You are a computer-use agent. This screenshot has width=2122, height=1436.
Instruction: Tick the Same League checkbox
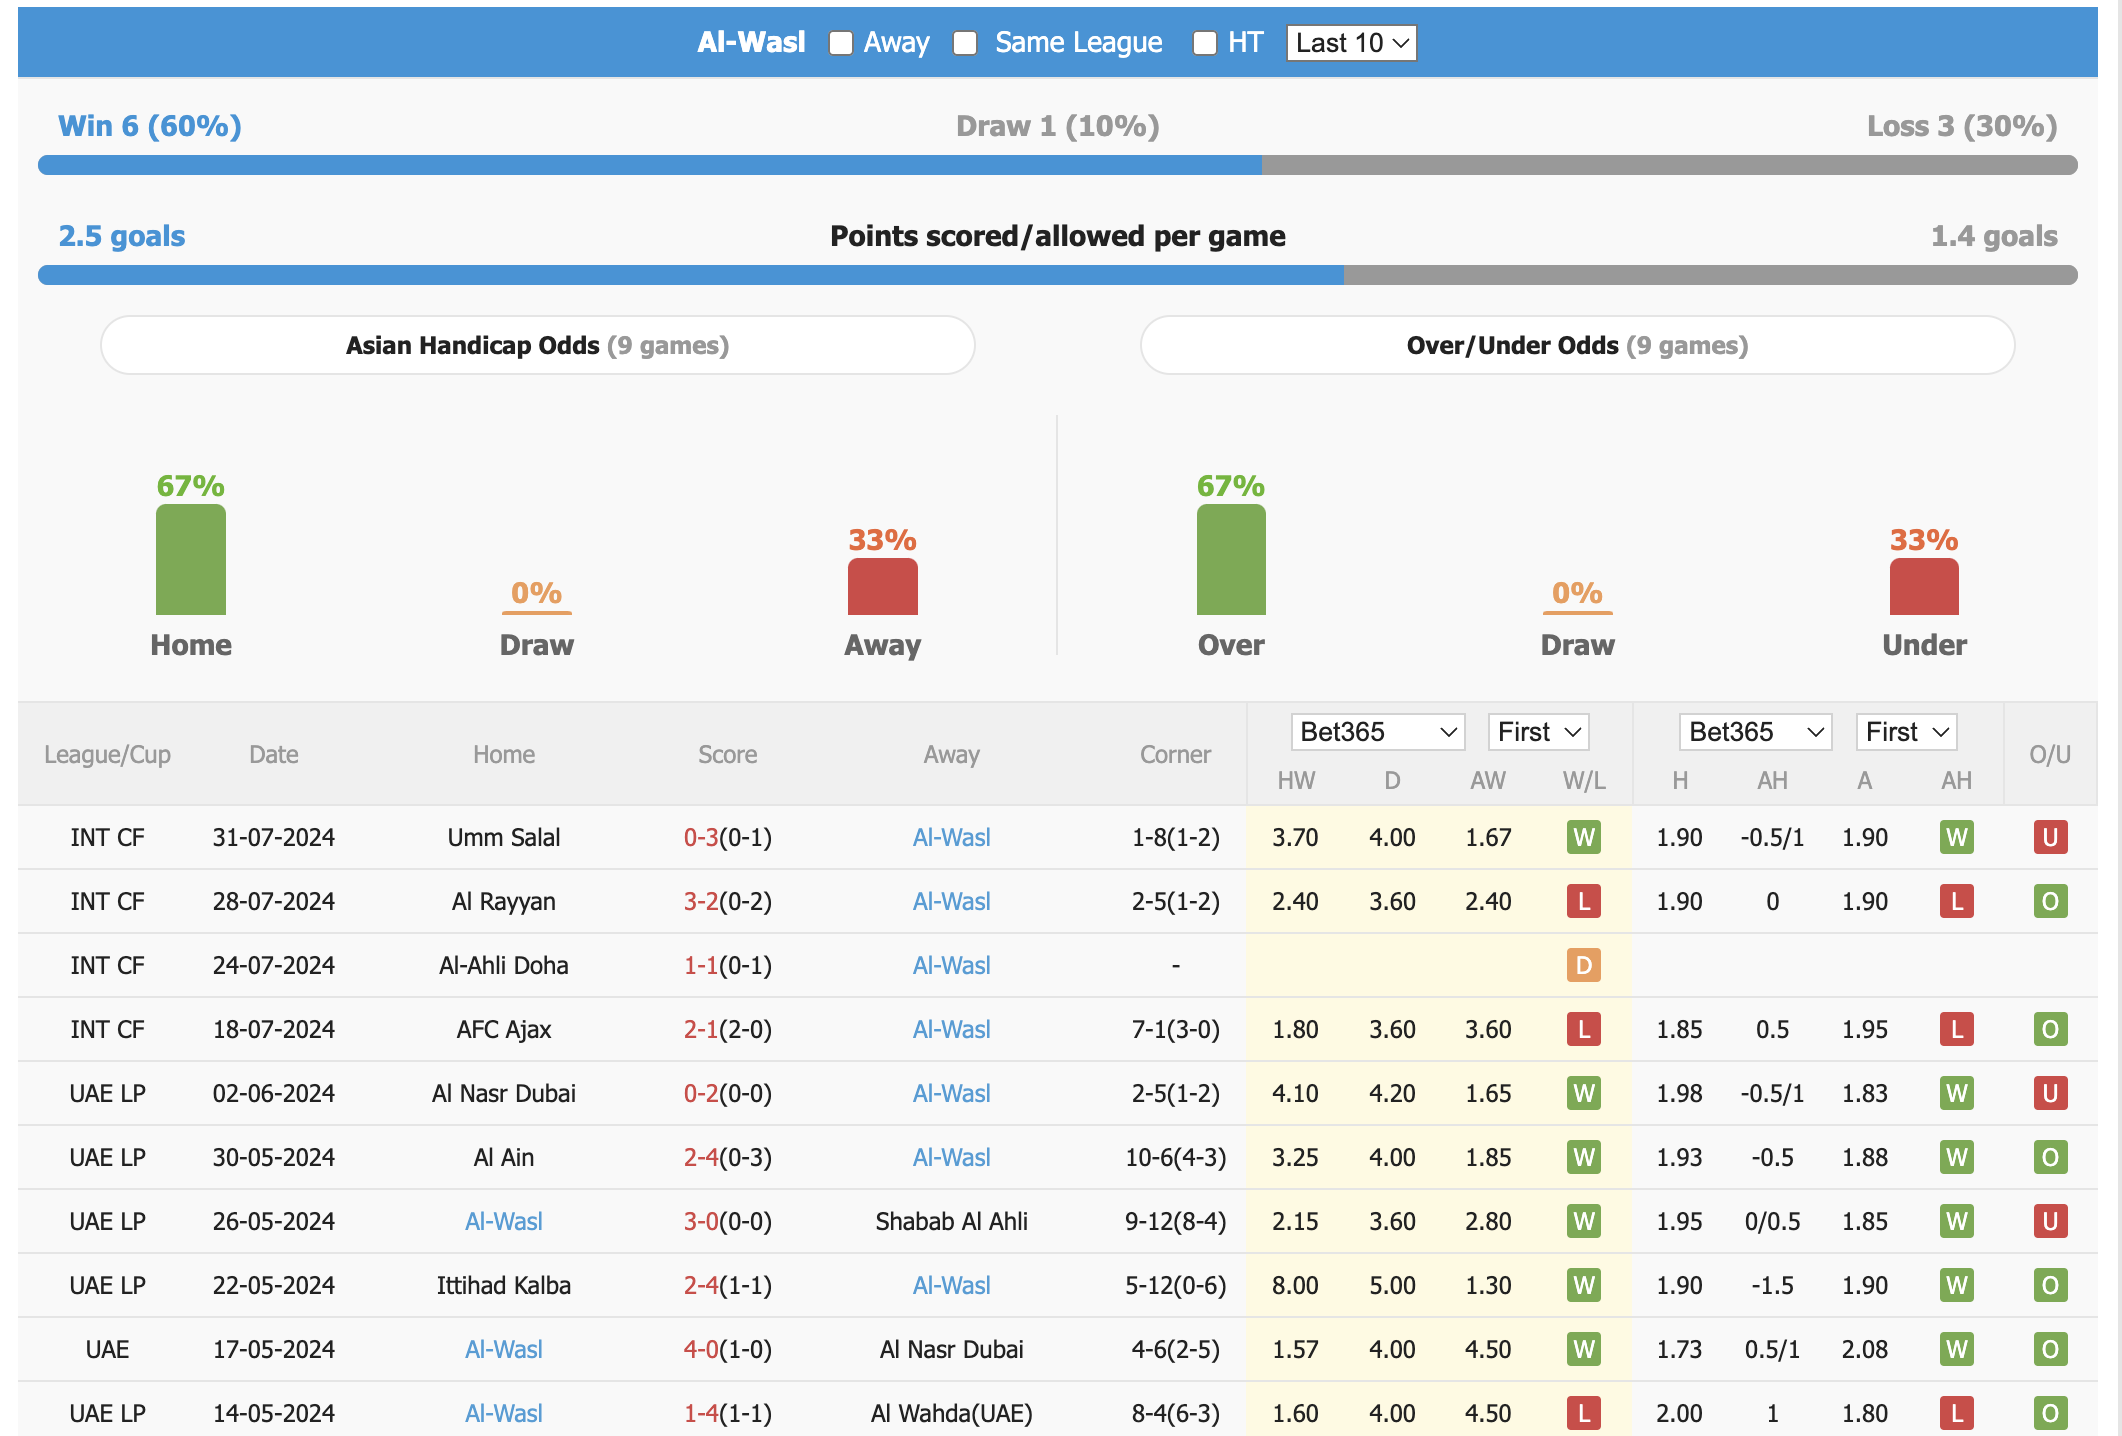965,43
